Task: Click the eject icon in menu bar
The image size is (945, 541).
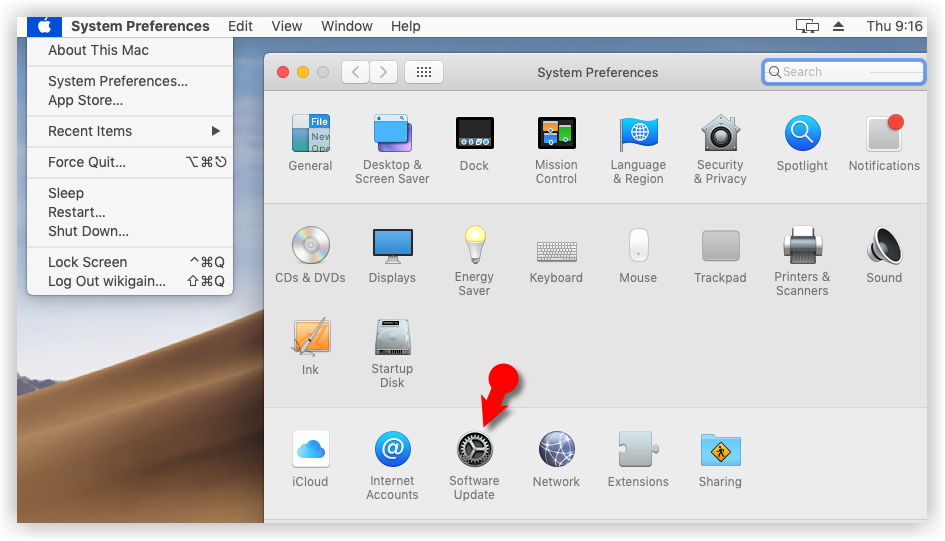Action: click(x=838, y=27)
